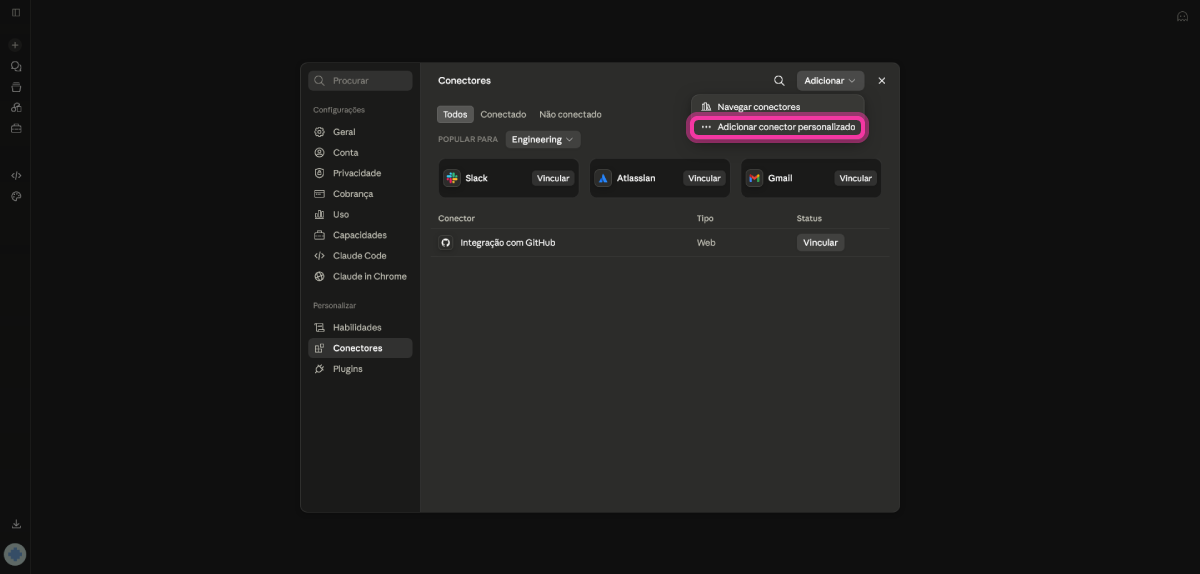
Task: Click the ghost icon at top right
Action: 1182,16
